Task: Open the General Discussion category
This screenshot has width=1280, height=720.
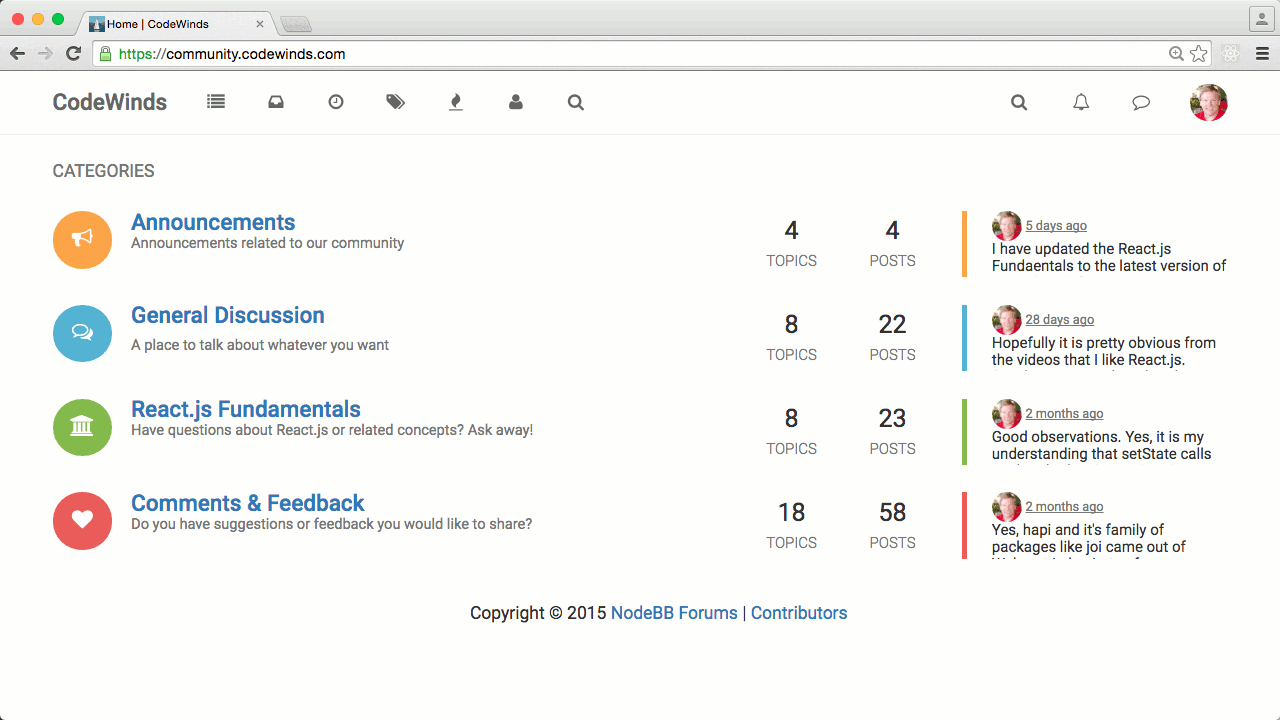Action: pos(228,315)
